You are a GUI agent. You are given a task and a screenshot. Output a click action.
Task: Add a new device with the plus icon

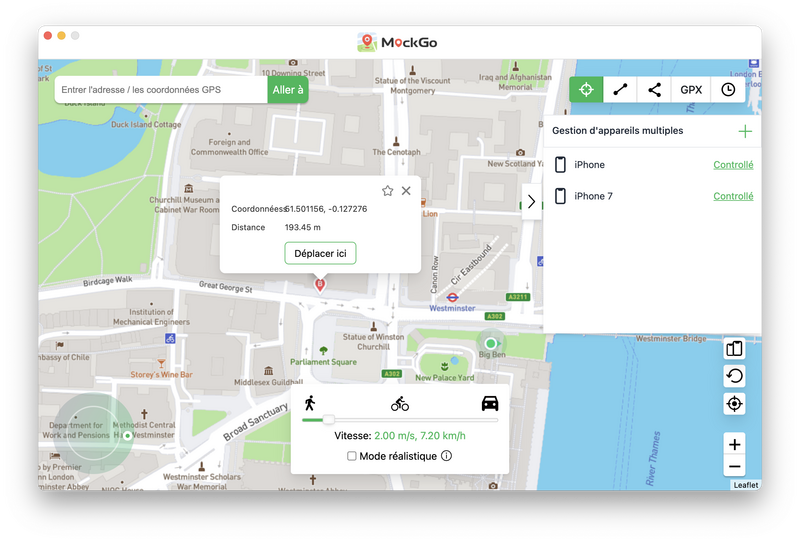[x=745, y=132]
